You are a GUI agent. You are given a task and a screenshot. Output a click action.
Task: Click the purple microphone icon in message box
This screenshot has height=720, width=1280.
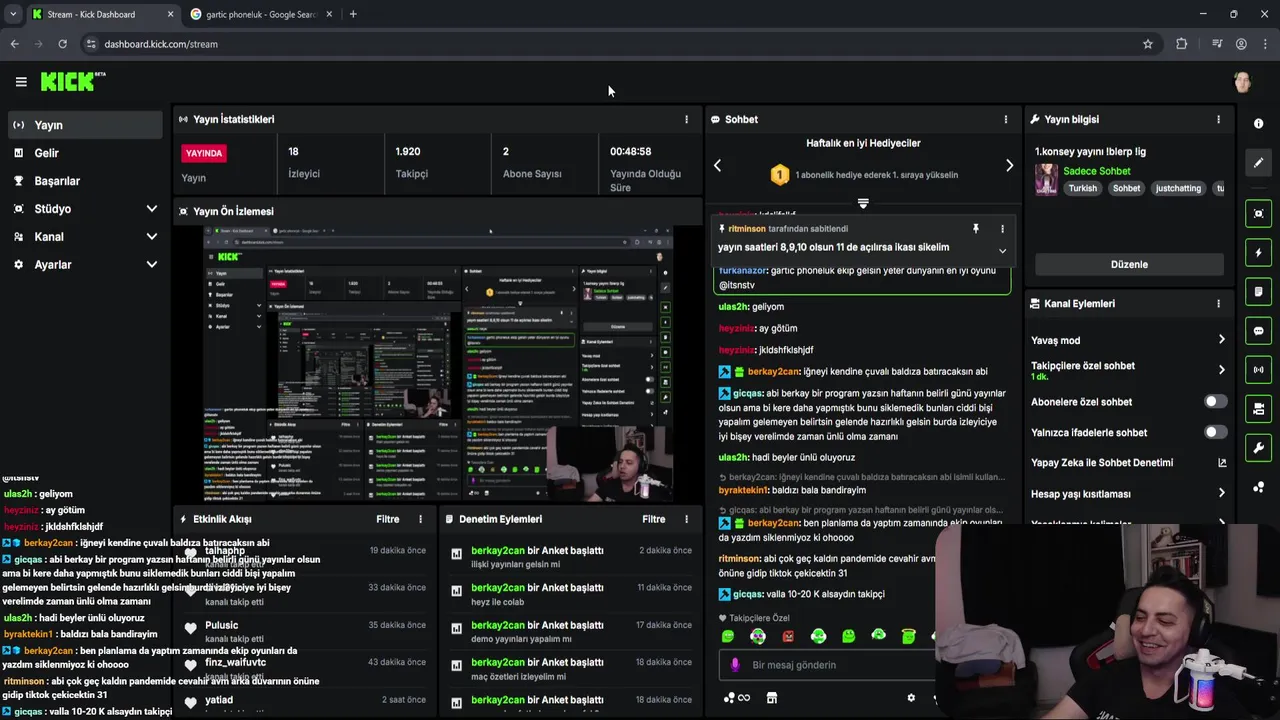pos(735,665)
